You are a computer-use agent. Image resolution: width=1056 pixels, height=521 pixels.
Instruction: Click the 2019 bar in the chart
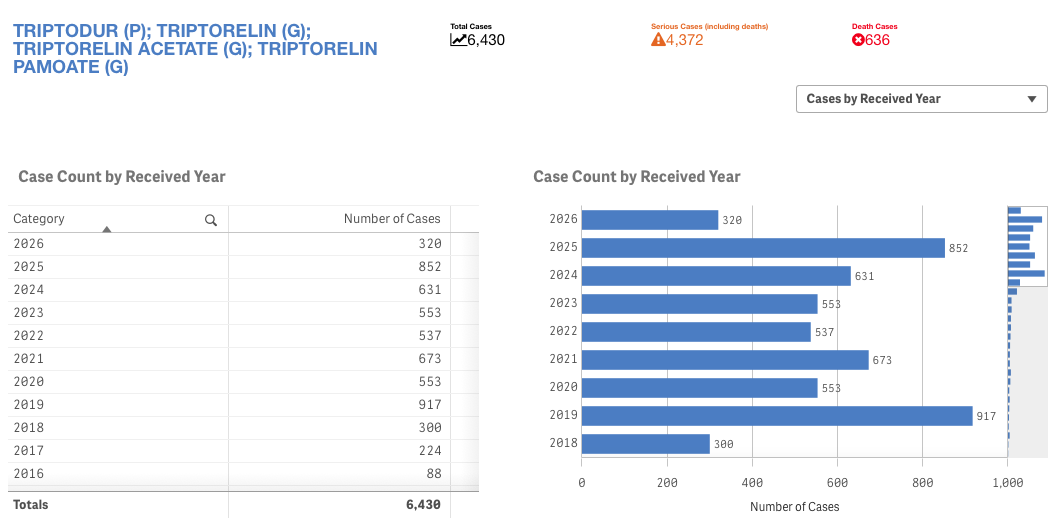click(777, 416)
